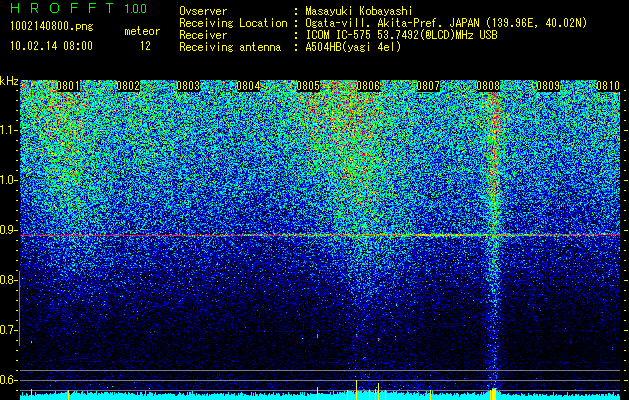Screen dimensions: 629x400
Task: Click the 1.0 frequency axis label
Action: [8, 181]
